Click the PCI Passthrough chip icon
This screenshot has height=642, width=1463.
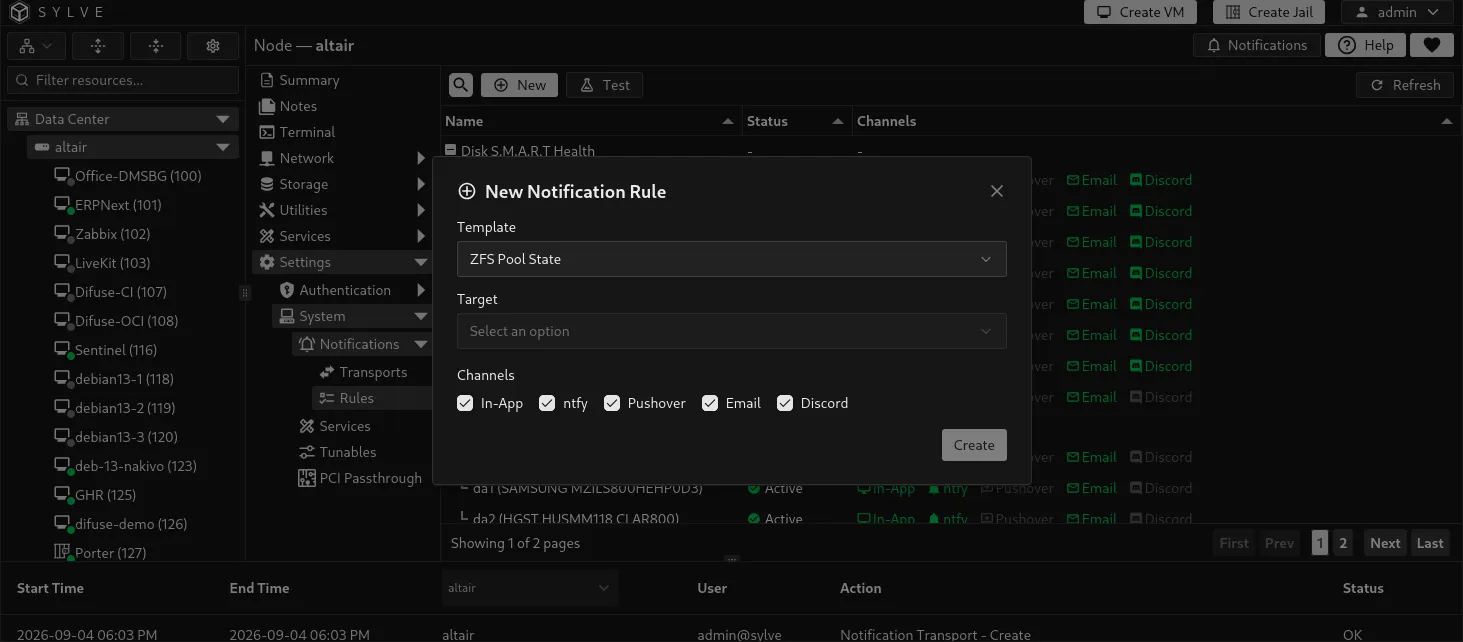[307, 478]
